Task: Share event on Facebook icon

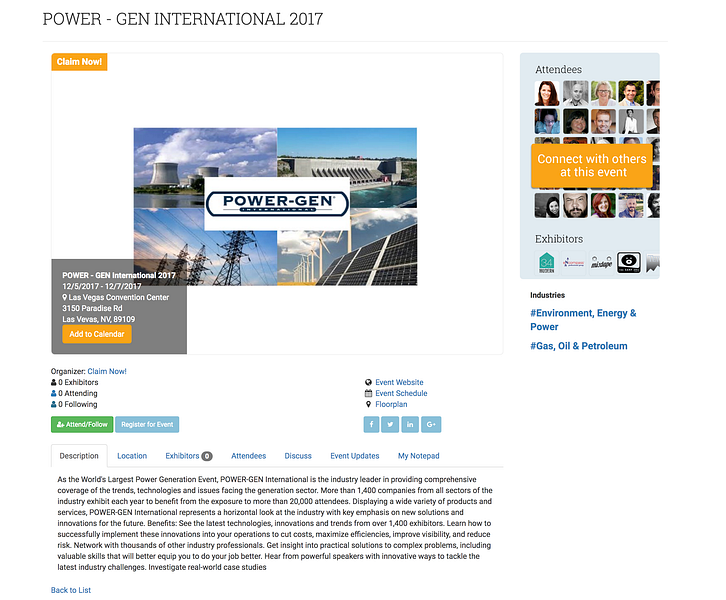Action: coord(371,424)
